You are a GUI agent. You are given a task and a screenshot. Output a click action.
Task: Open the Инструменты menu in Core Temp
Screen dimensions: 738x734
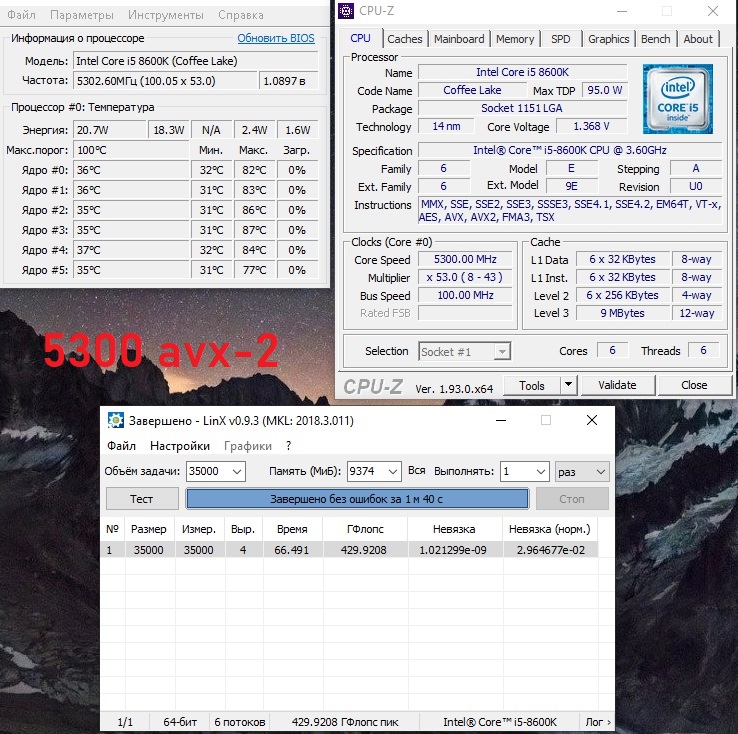pos(166,15)
